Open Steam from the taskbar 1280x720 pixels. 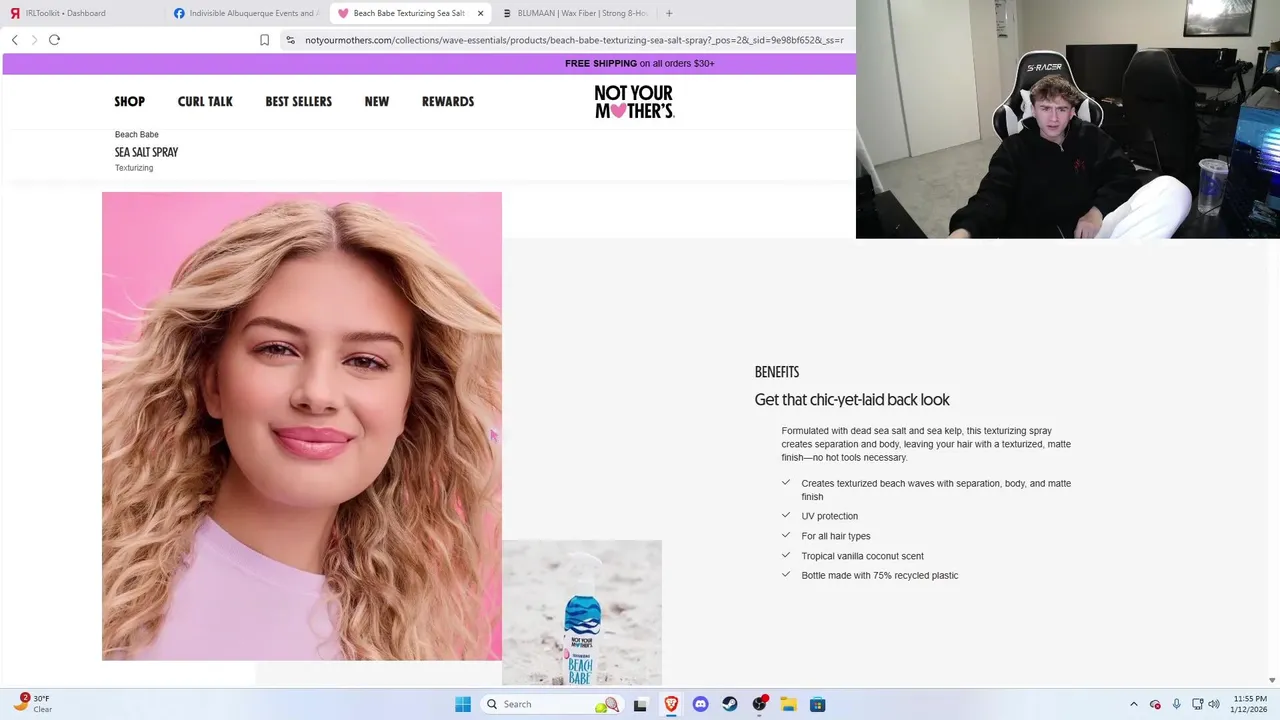pos(730,704)
